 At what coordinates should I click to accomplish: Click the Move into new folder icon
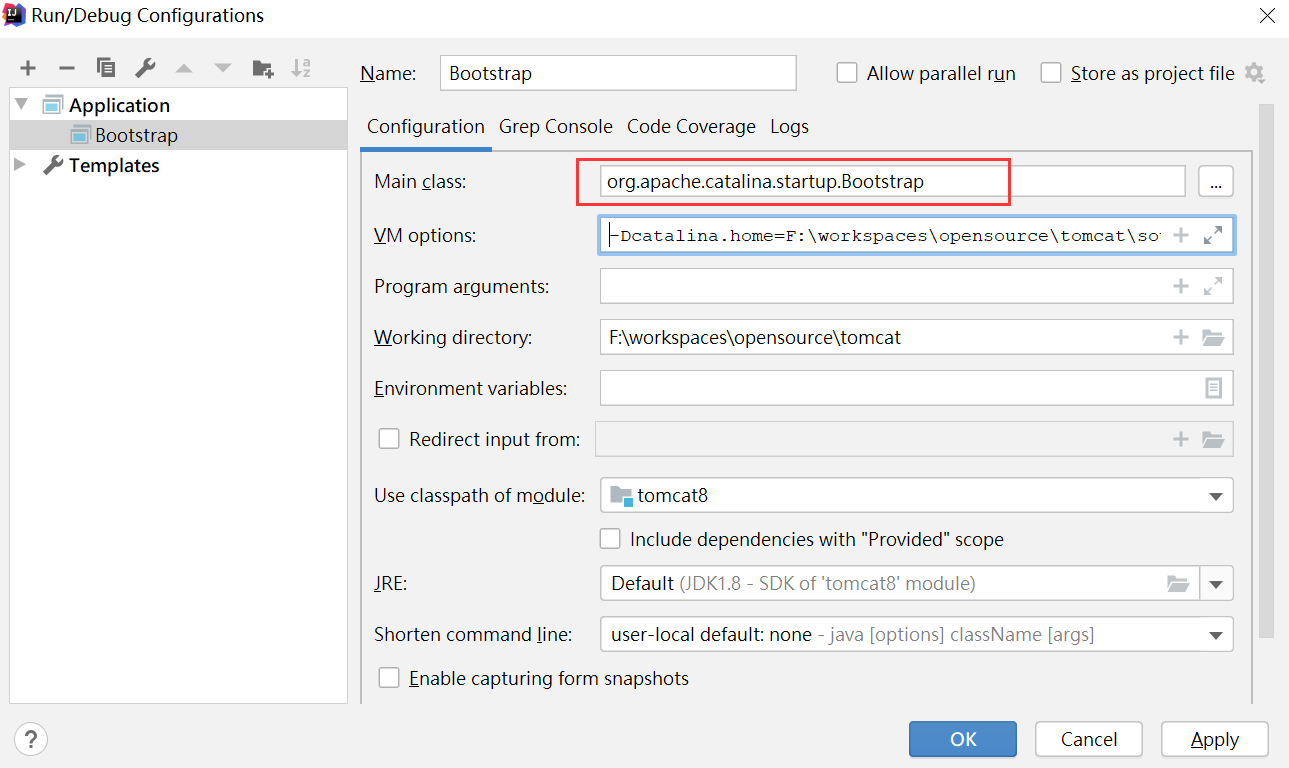(262, 68)
